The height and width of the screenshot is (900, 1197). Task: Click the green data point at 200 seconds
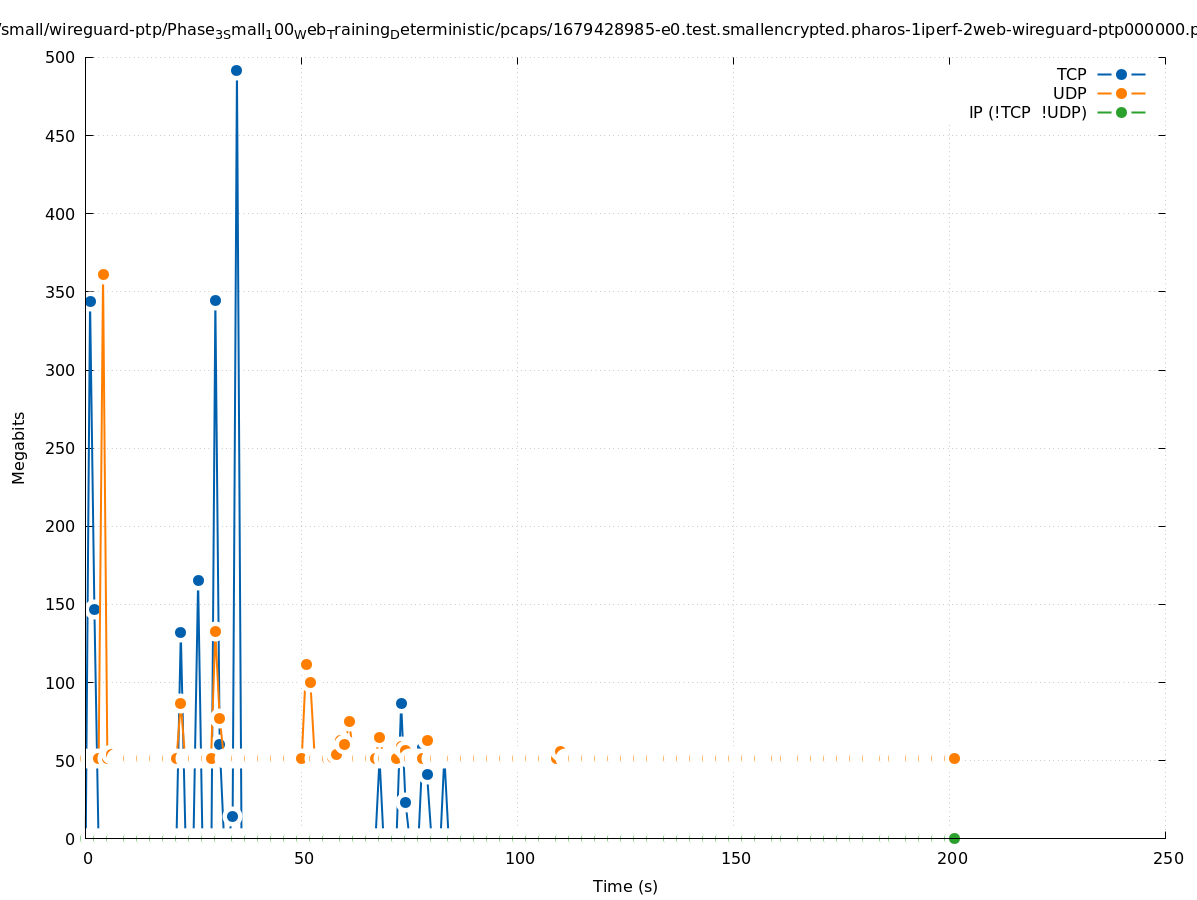954,838
